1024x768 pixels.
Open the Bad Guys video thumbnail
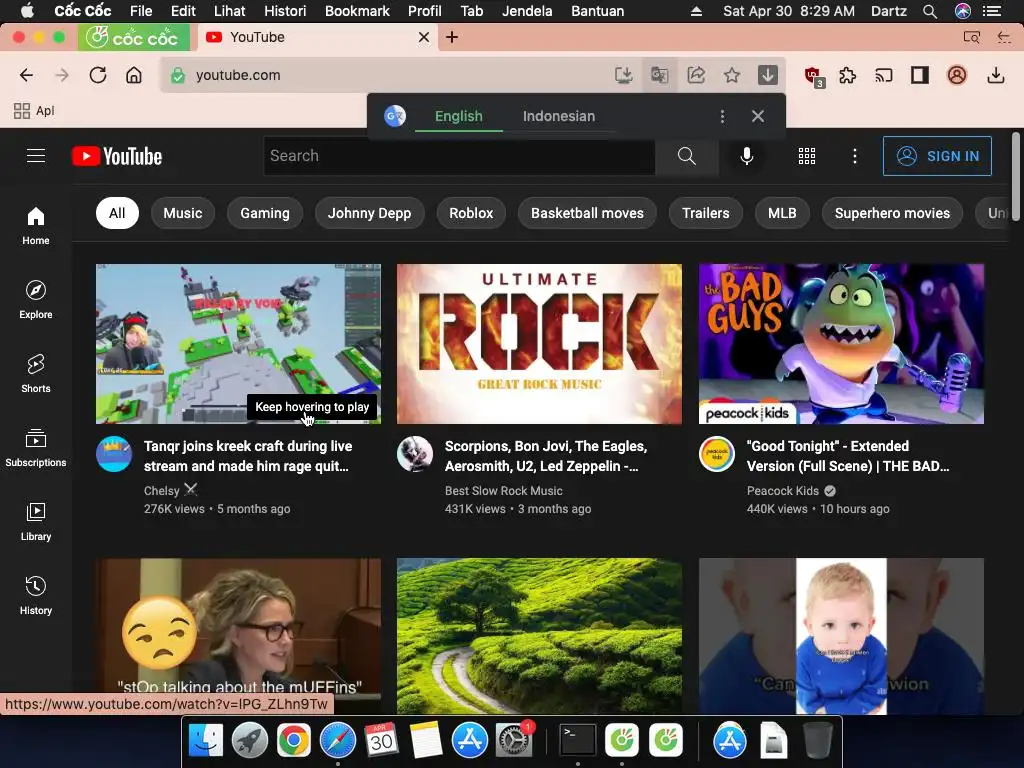click(841, 344)
